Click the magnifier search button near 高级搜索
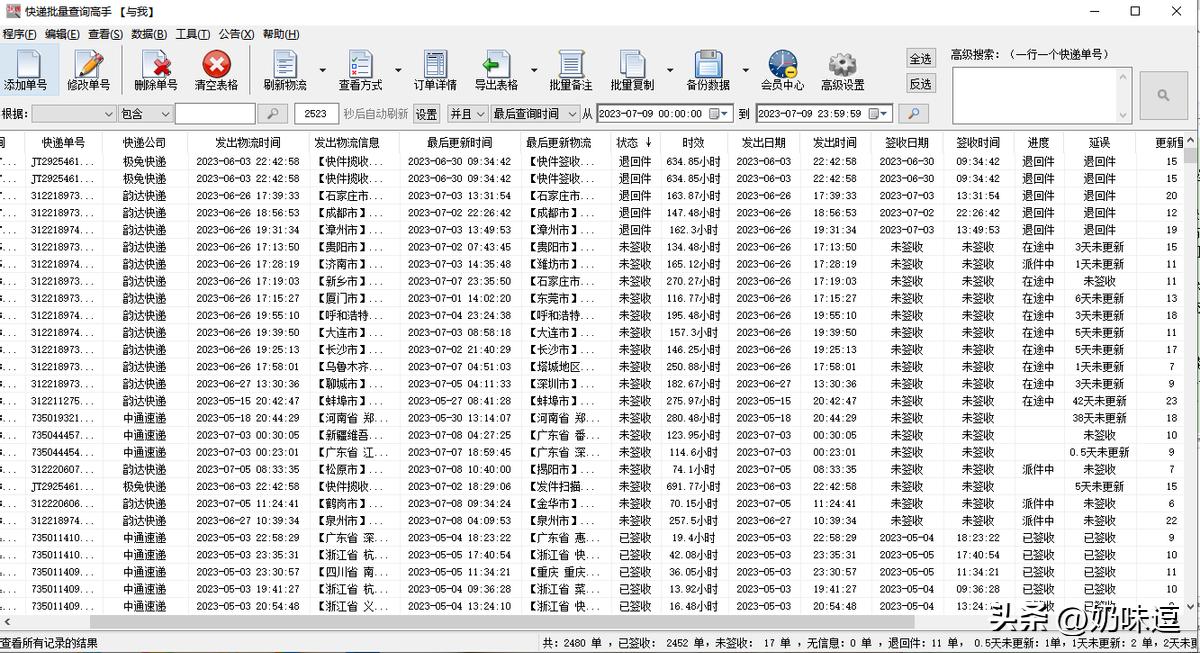The height and width of the screenshot is (653, 1200). (1163, 95)
